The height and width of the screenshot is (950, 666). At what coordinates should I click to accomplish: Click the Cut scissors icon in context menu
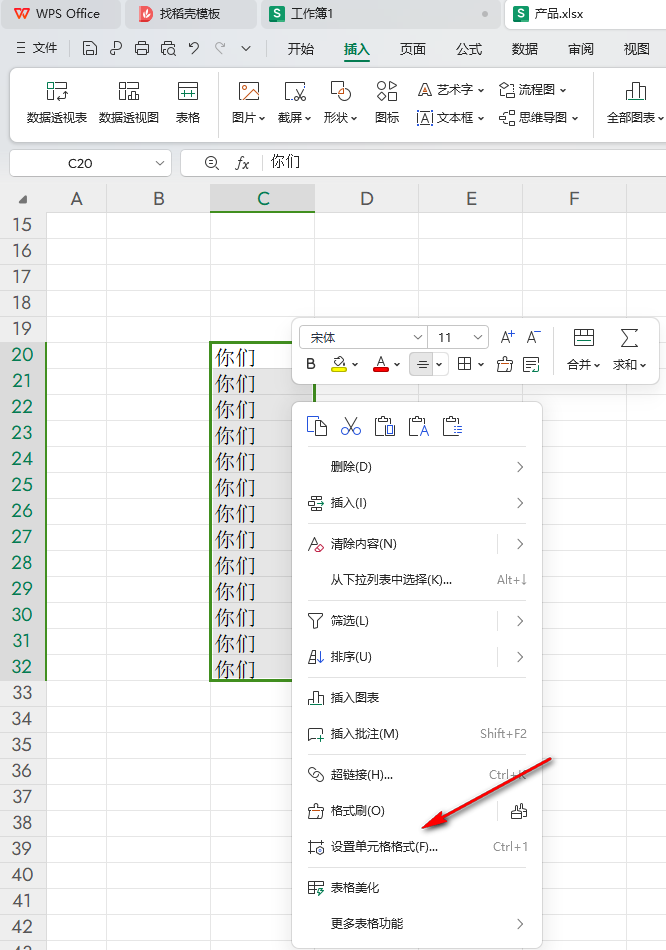(x=351, y=426)
